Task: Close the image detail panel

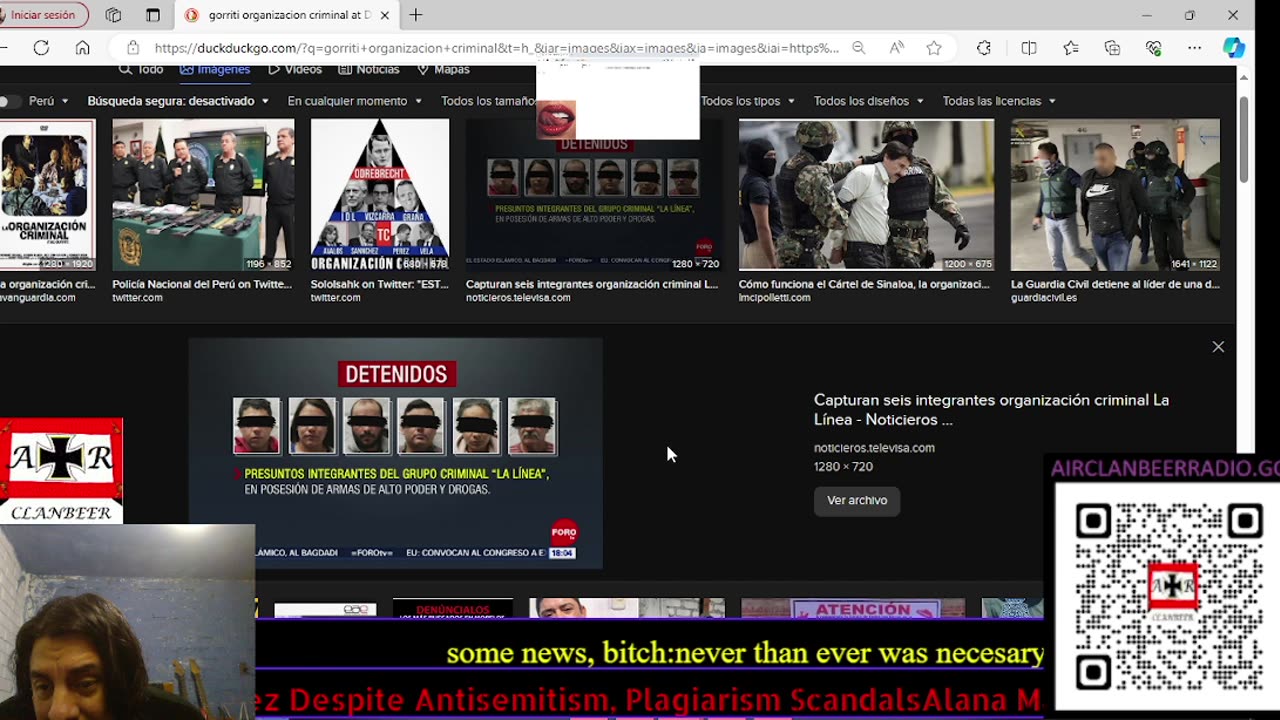Action: [x=1218, y=347]
